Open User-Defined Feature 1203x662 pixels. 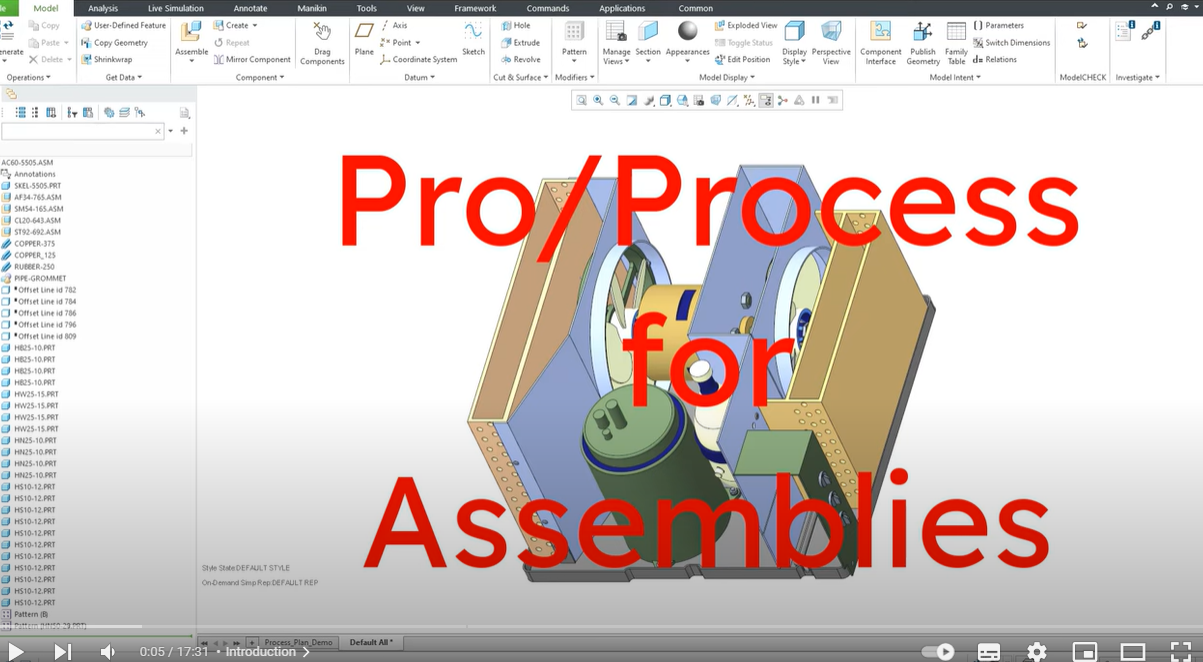pyautogui.click(x=123, y=25)
